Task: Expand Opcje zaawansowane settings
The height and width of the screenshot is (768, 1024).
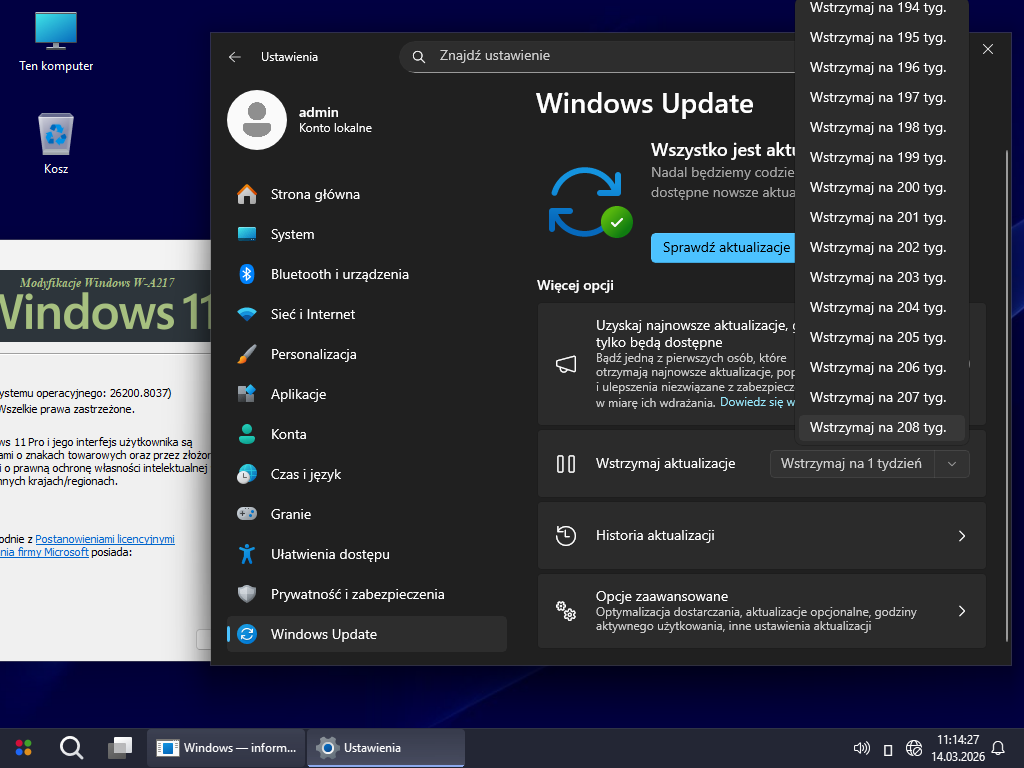Action: [x=760, y=610]
